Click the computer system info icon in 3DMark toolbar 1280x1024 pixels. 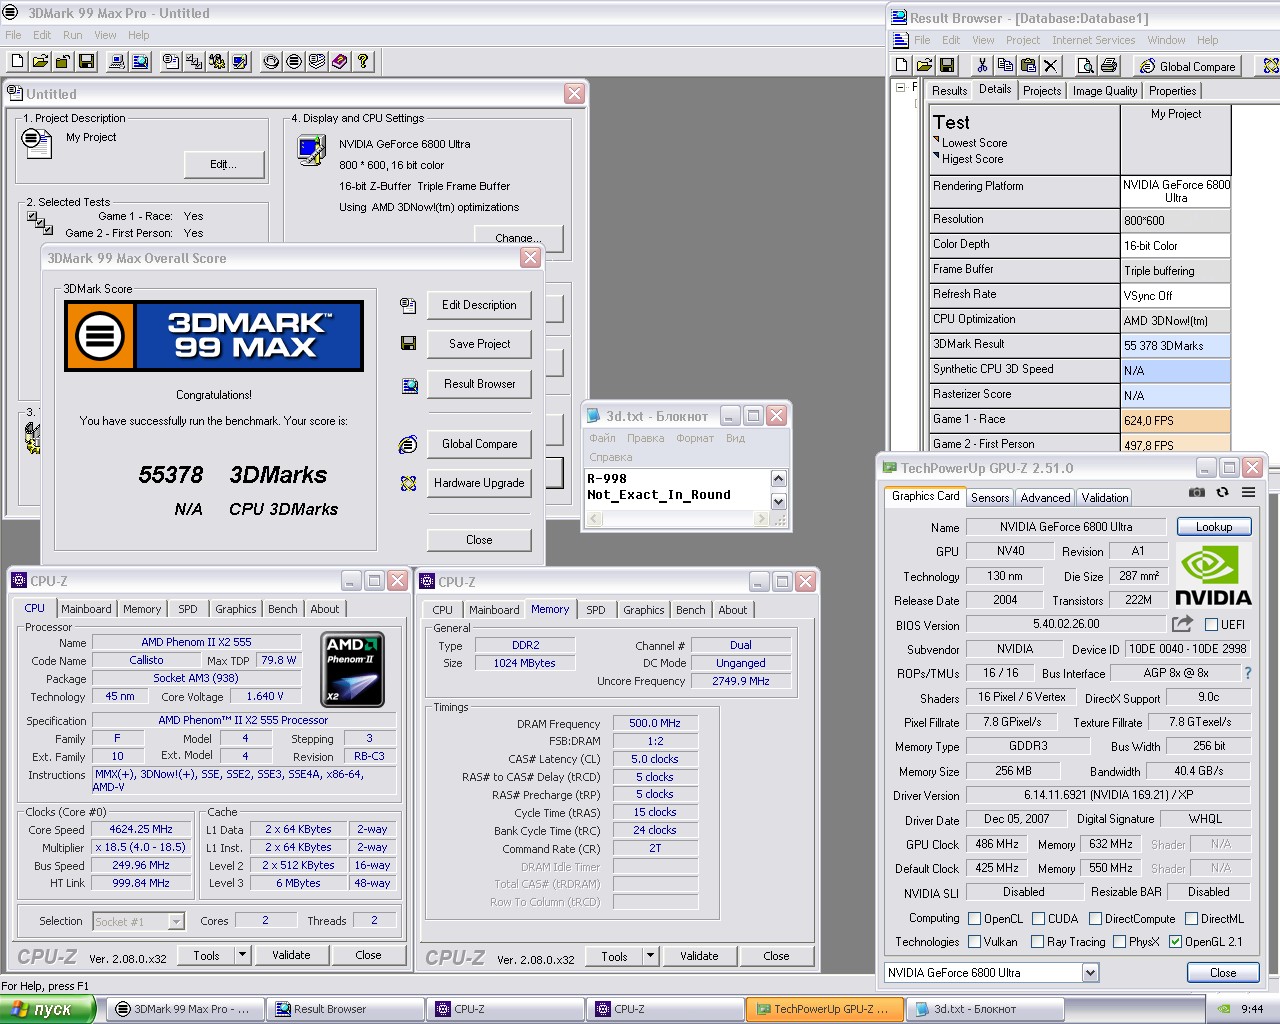coord(117,62)
